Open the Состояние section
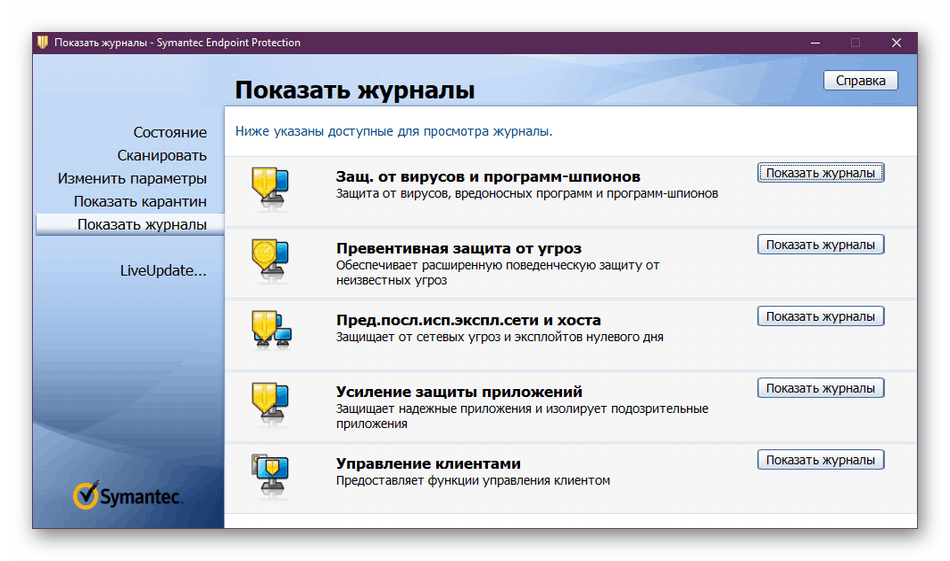The height and width of the screenshot is (561, 950). click(170, 132)
